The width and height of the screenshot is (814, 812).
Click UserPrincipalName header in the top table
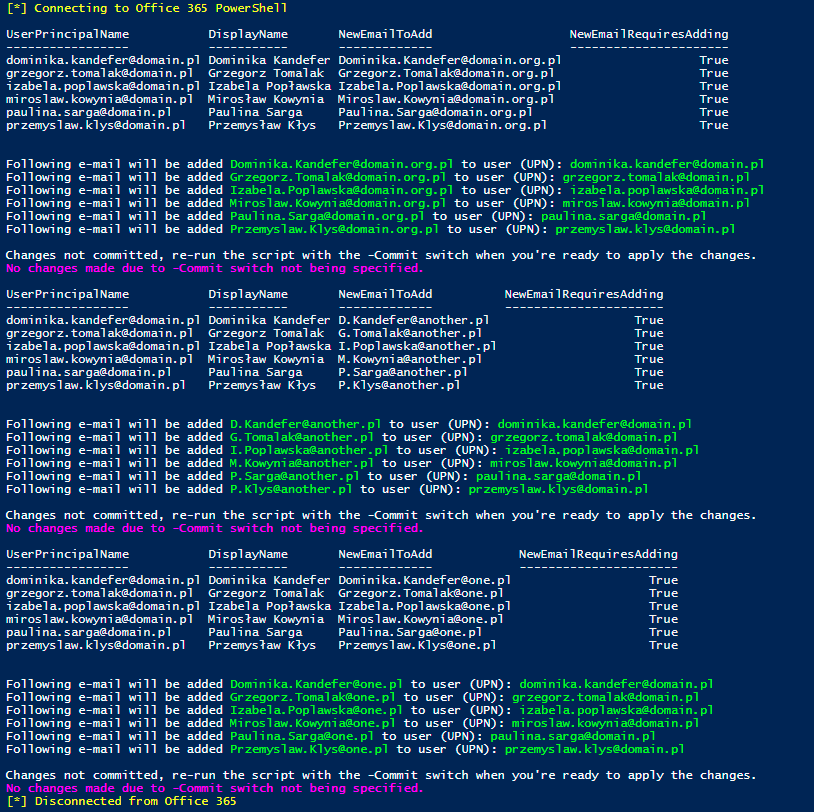(x=67, y=34)
